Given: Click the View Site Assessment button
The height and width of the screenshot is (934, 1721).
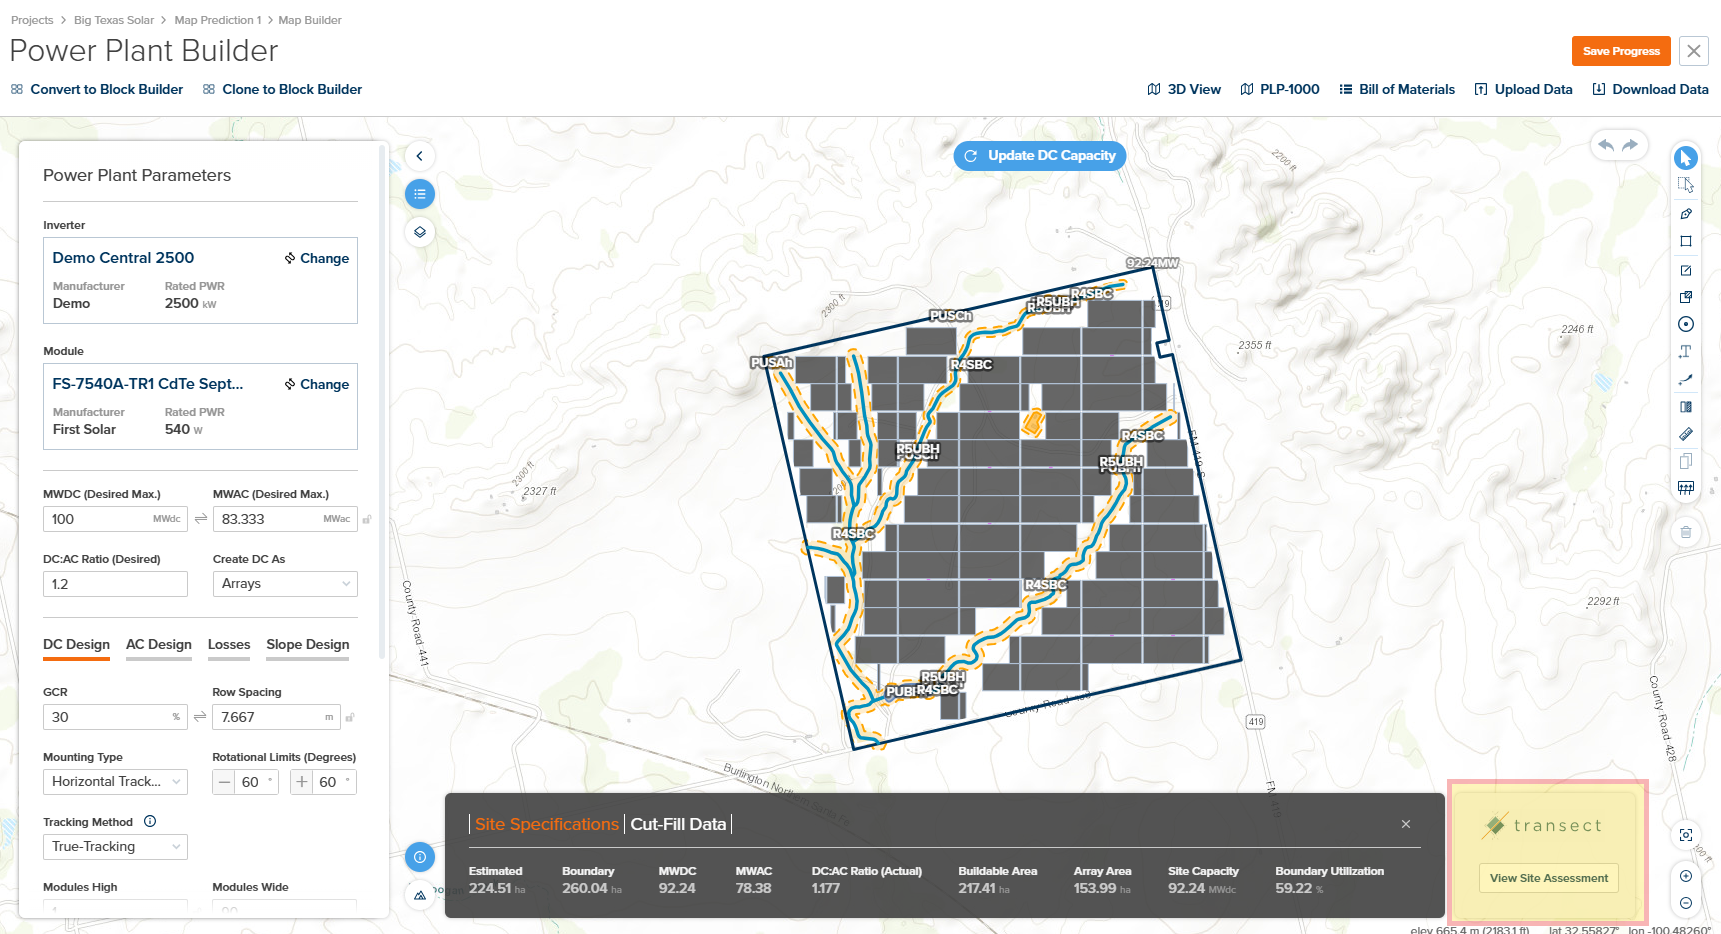Looking at the screenshot, I should [x=1547, y=878].
